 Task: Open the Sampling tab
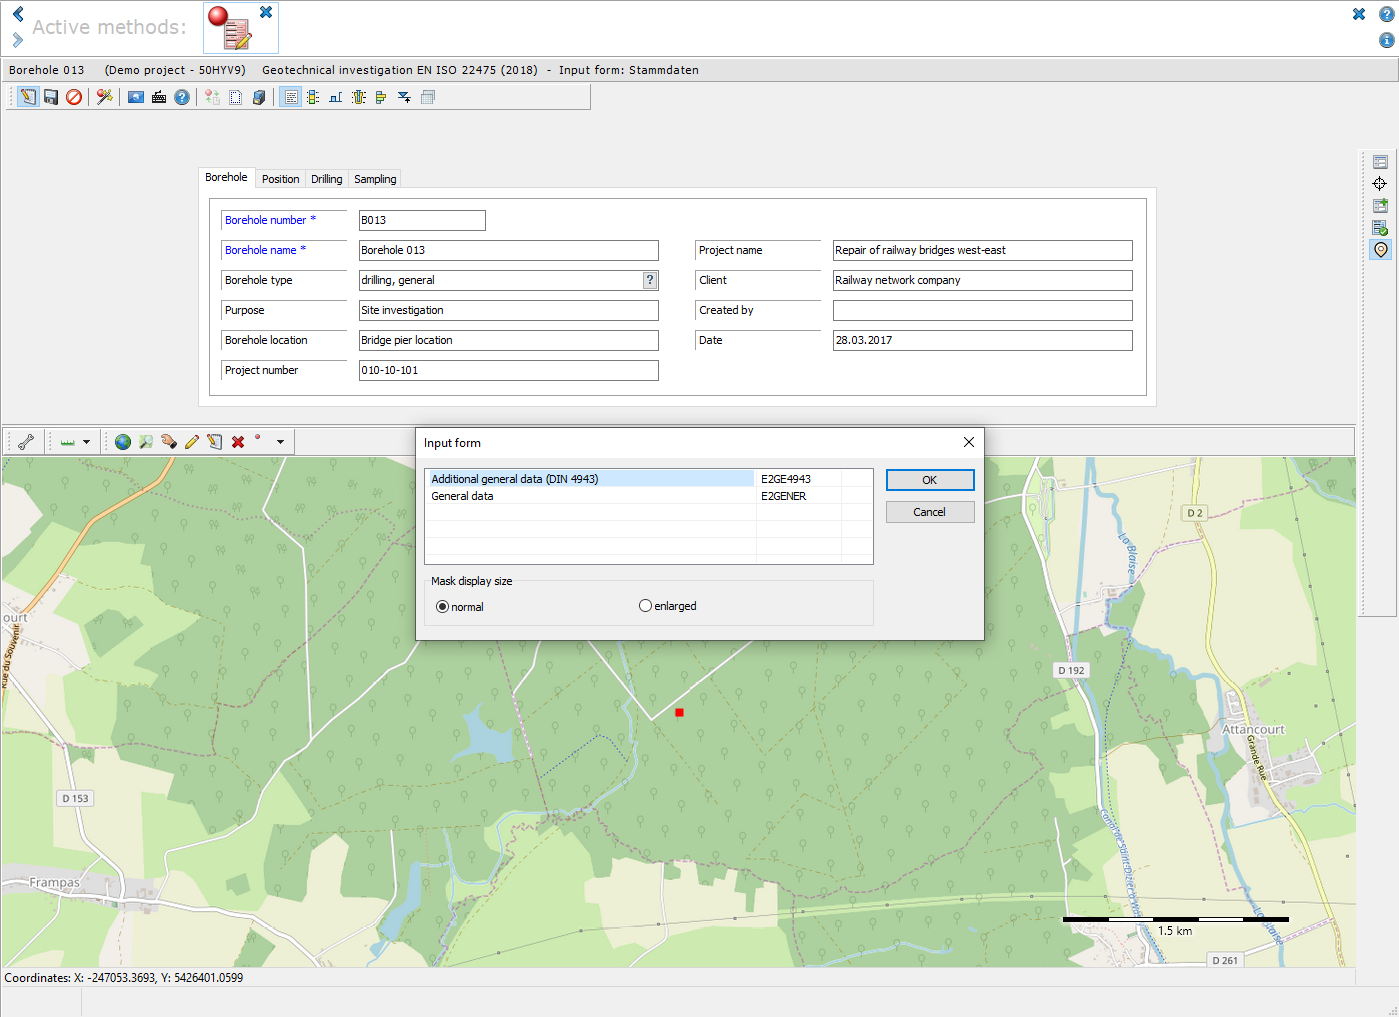[375, 179]
